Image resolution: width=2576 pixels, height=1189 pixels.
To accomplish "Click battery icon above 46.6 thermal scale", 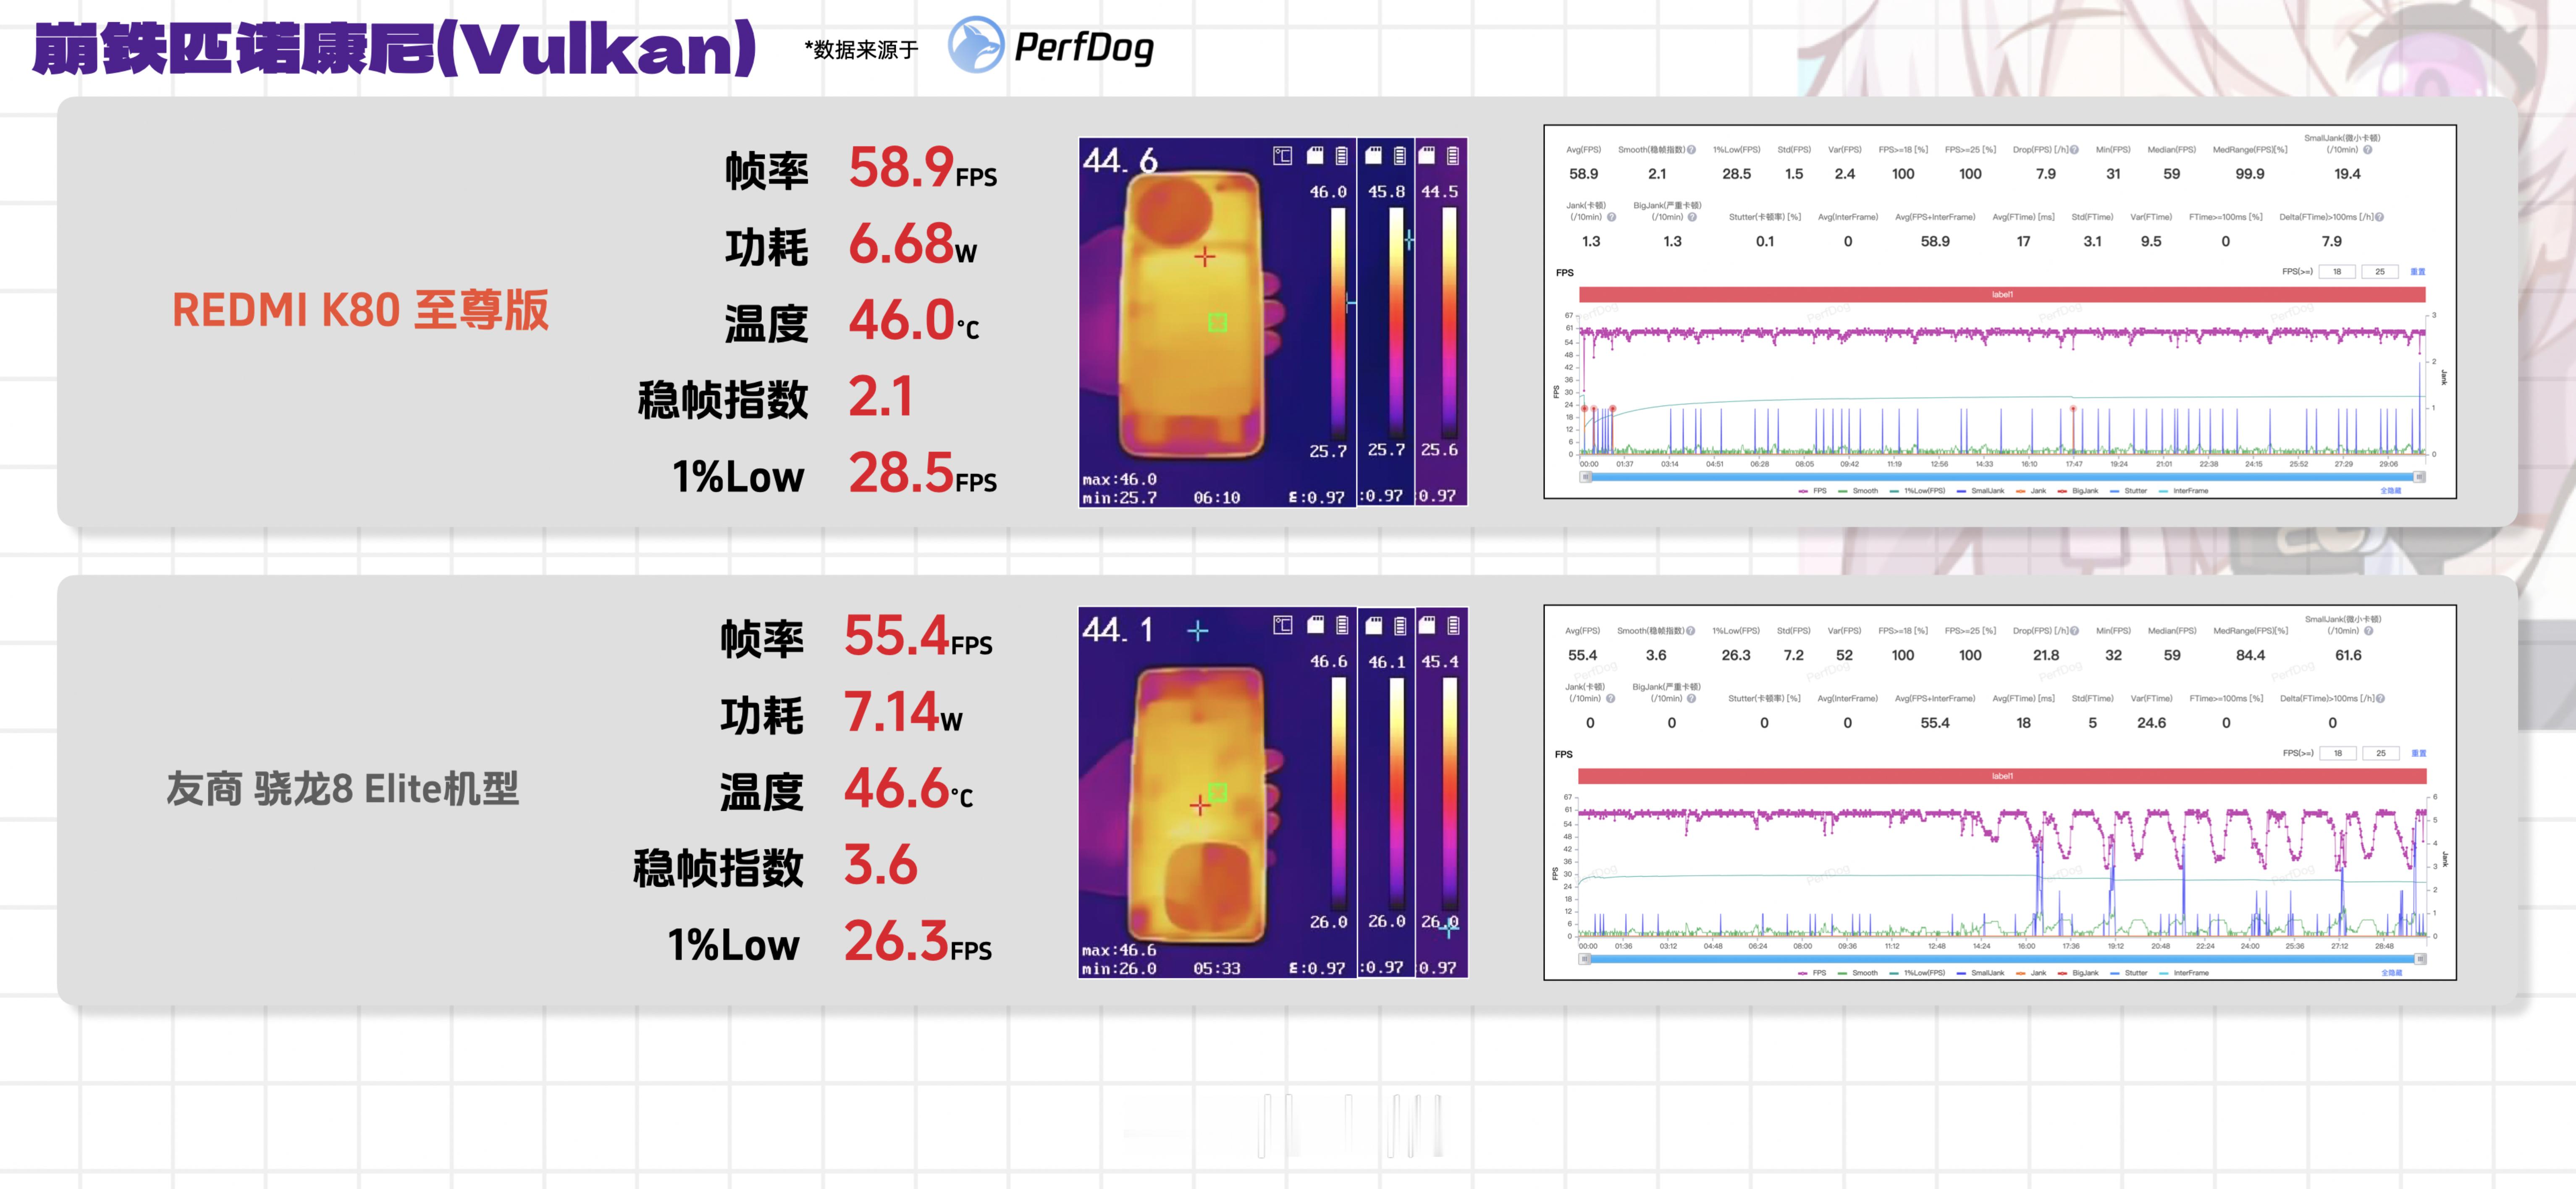I will pyautogui.click(x=1342, y=625).
